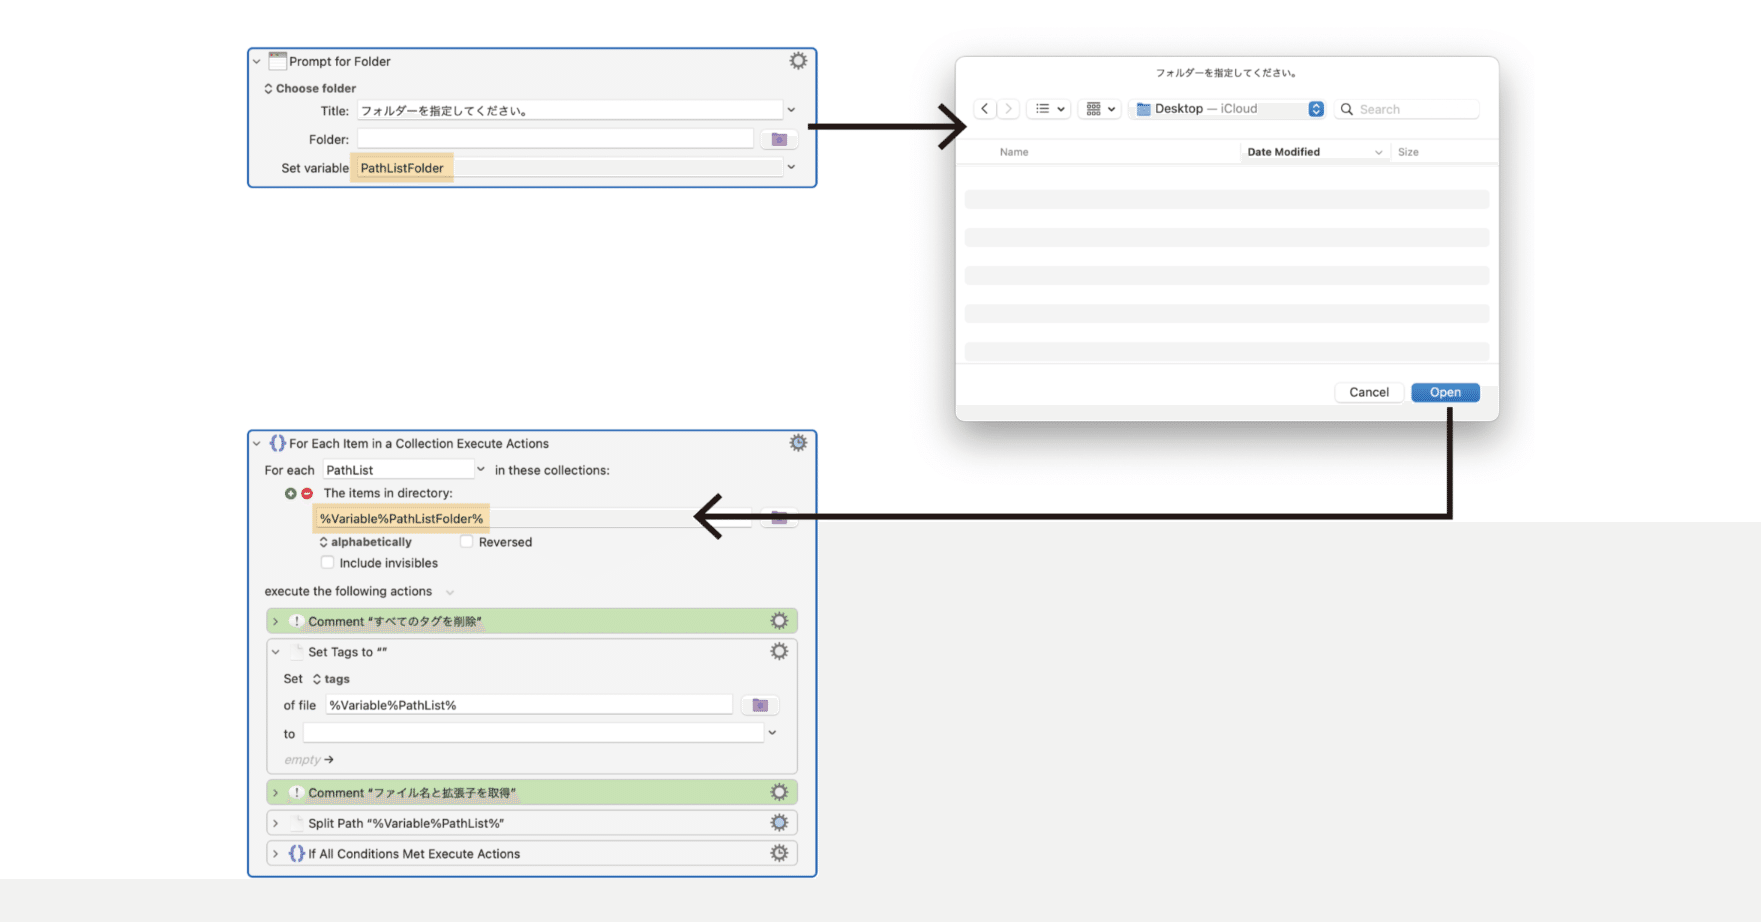Click the If All Conditions braces icon

click(x=296, y=854)
